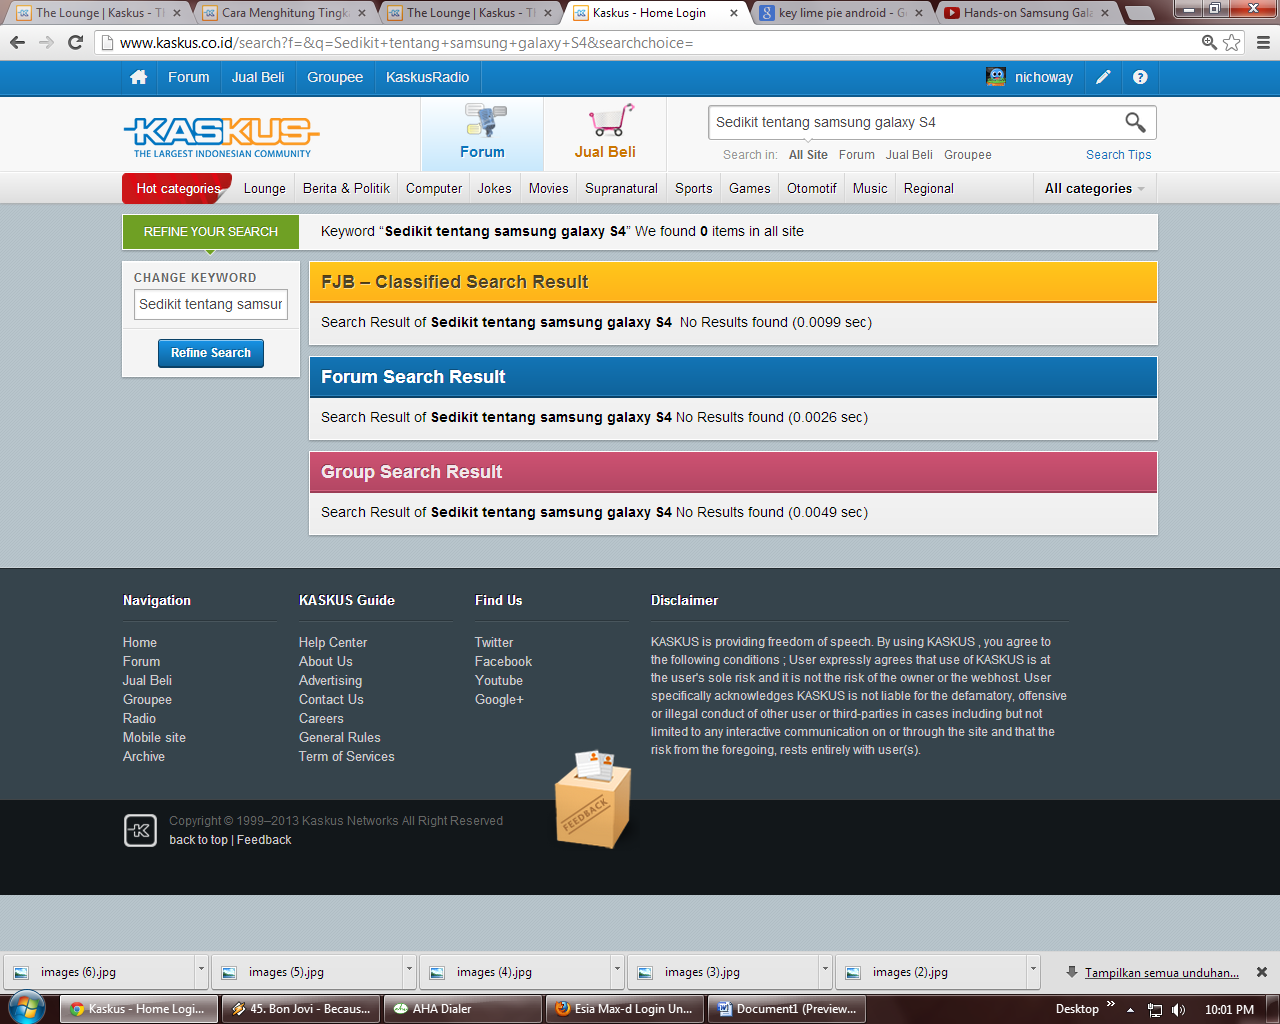Open Document1 Word taskbar item
Image resolution: width=1280 pixels, height=1024 pixels.
coord(787,1009)
